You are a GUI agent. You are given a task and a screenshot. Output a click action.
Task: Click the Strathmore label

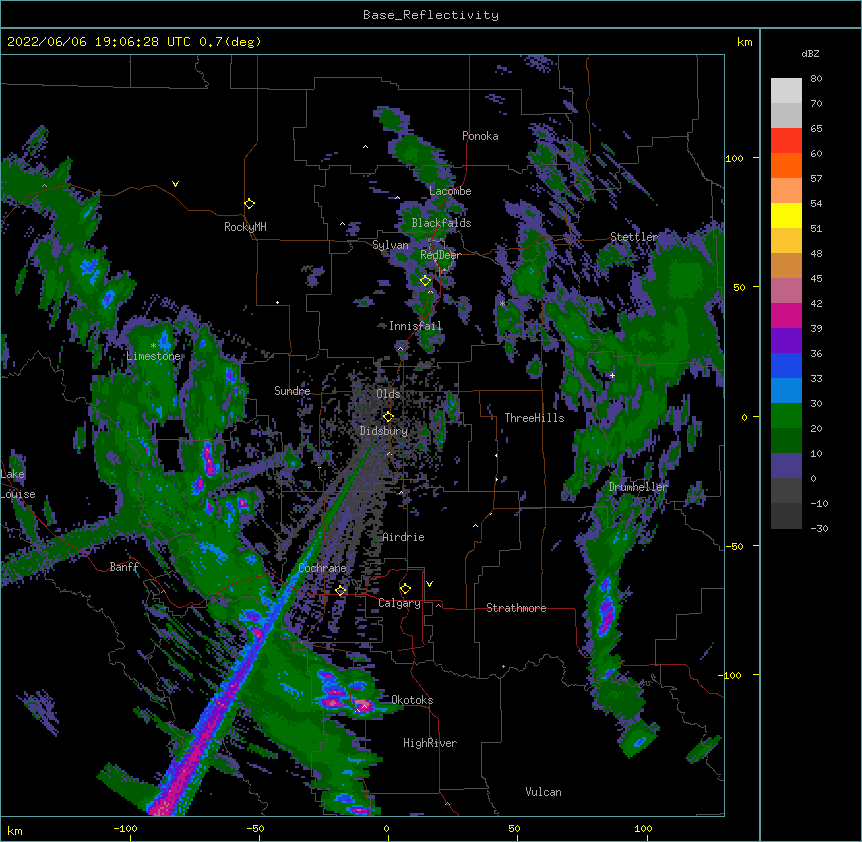click(x=516, y=608)
